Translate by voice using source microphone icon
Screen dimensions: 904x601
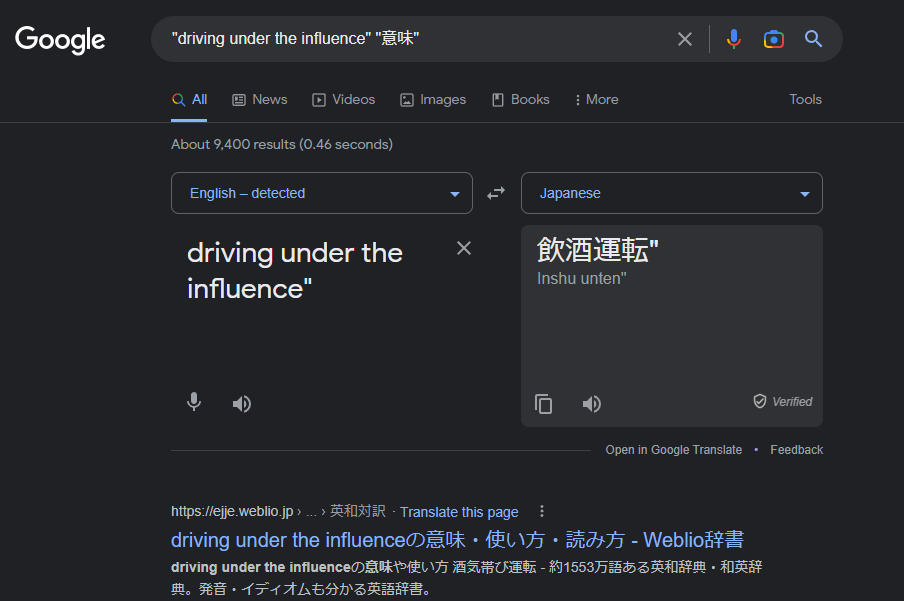[x=194, y=402]
